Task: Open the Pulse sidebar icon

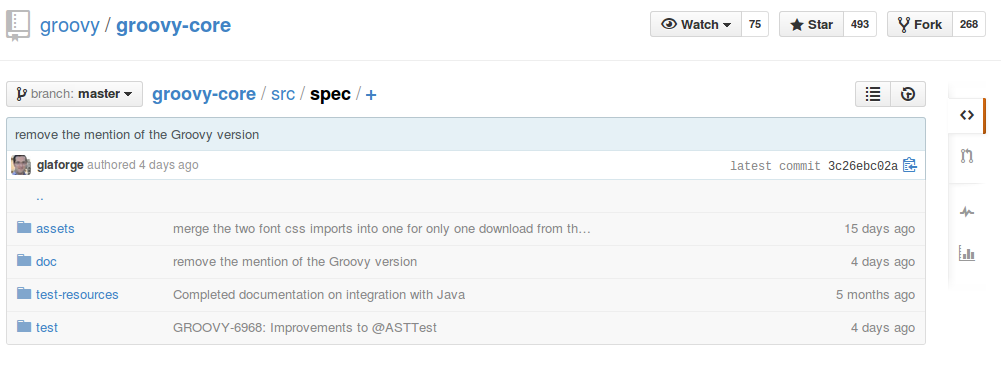Action: [967, 212]
